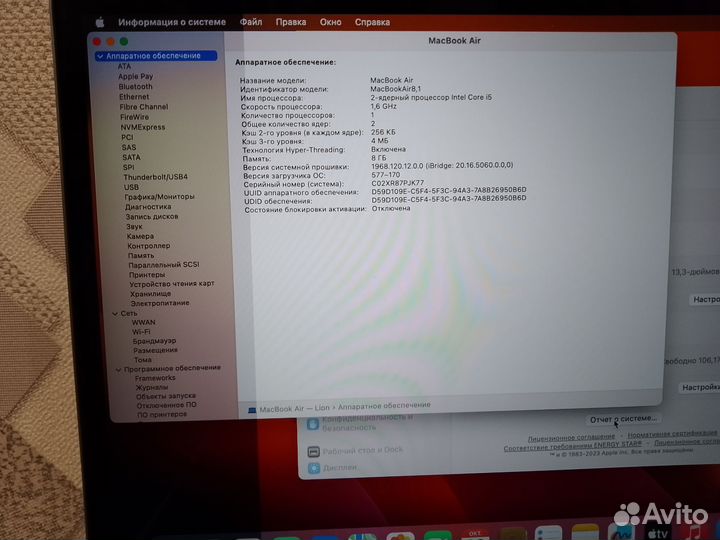Select WWAN under Сеть
Screen dimensions: 720x540
coord(143,322)
